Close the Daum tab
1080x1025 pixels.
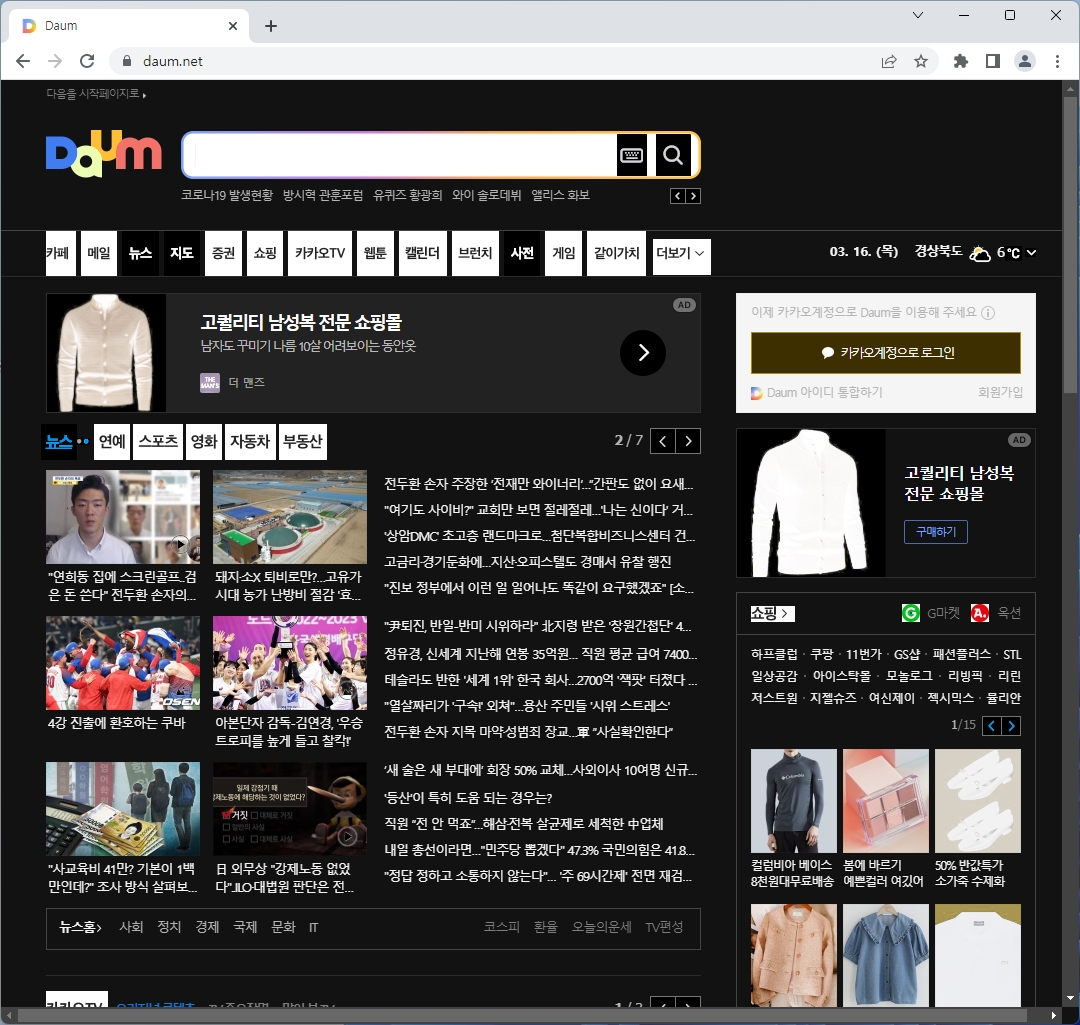[233, 26]
